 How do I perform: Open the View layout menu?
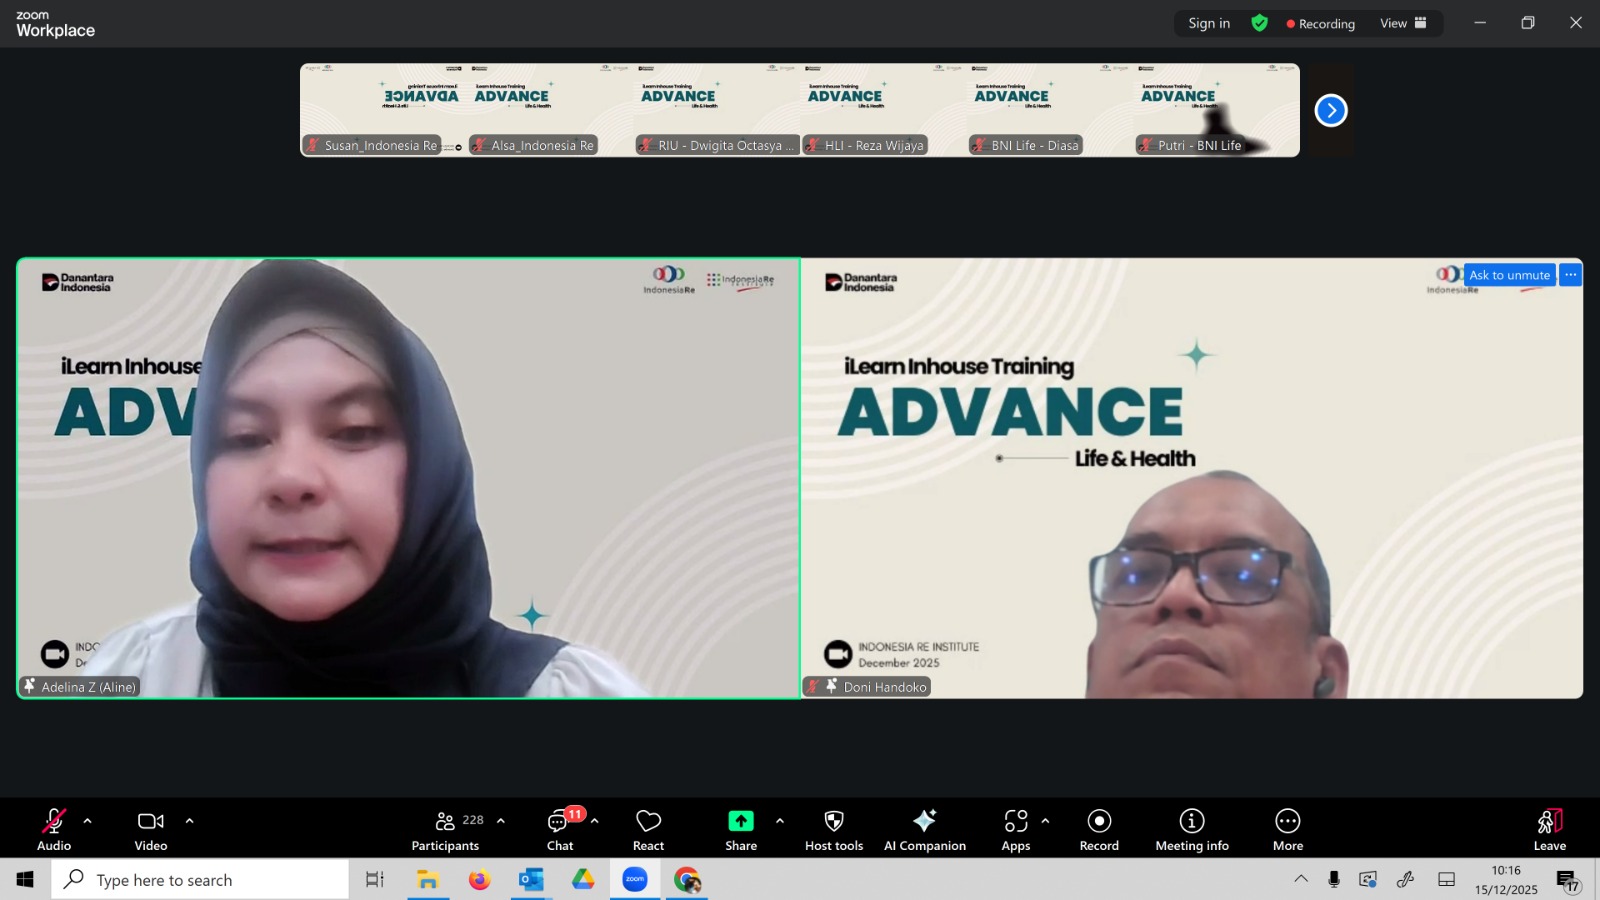pyautogui.click(x=1403, y=23)
